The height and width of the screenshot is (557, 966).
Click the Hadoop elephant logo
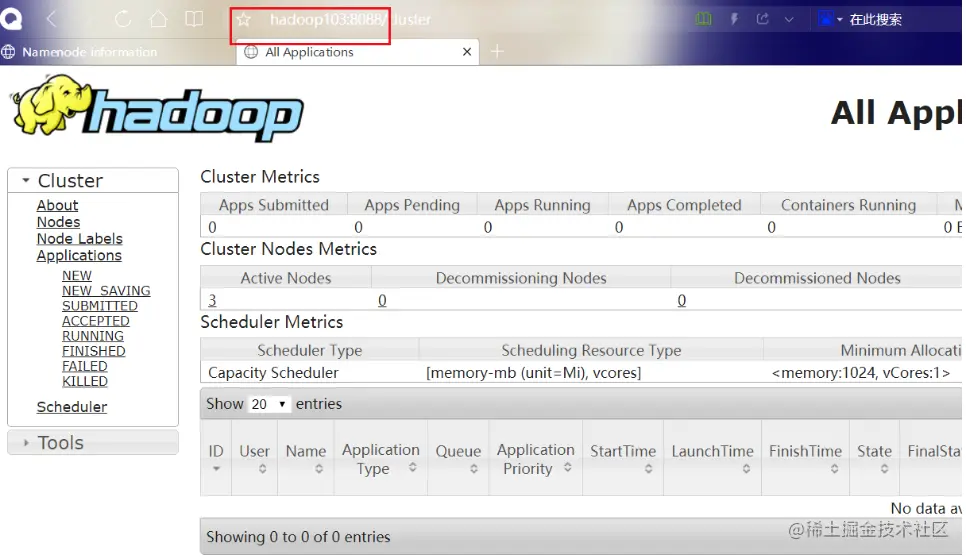coord(157,107)
